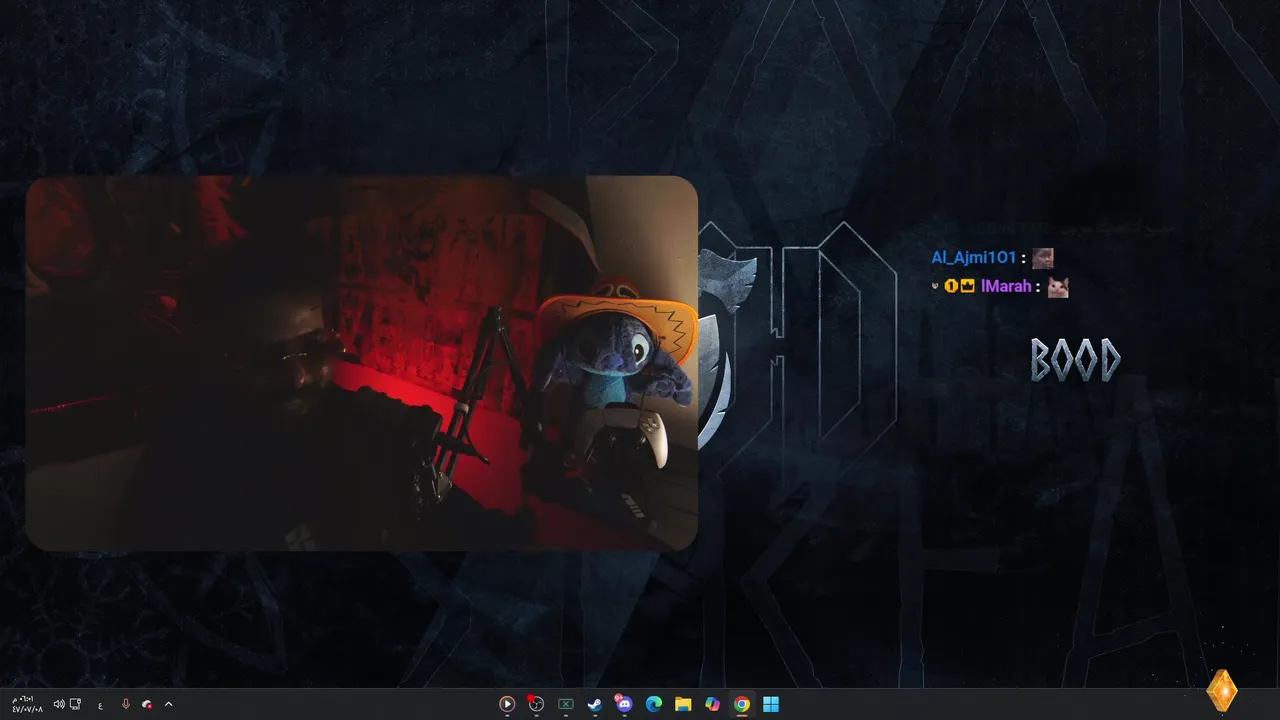
Task: Click the lMarah chat username
Action: (1006, 287)
